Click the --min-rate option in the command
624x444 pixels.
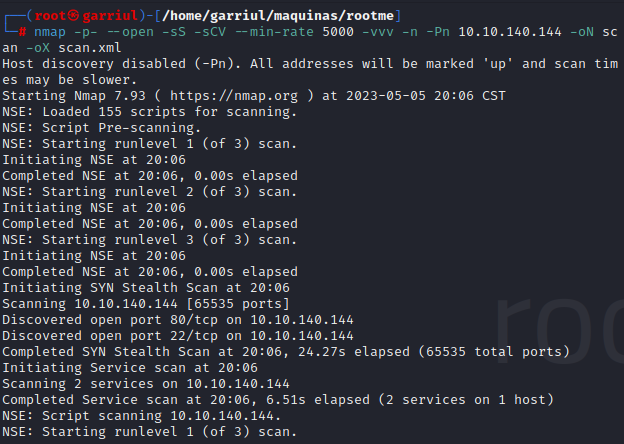(x=274, y=32)
